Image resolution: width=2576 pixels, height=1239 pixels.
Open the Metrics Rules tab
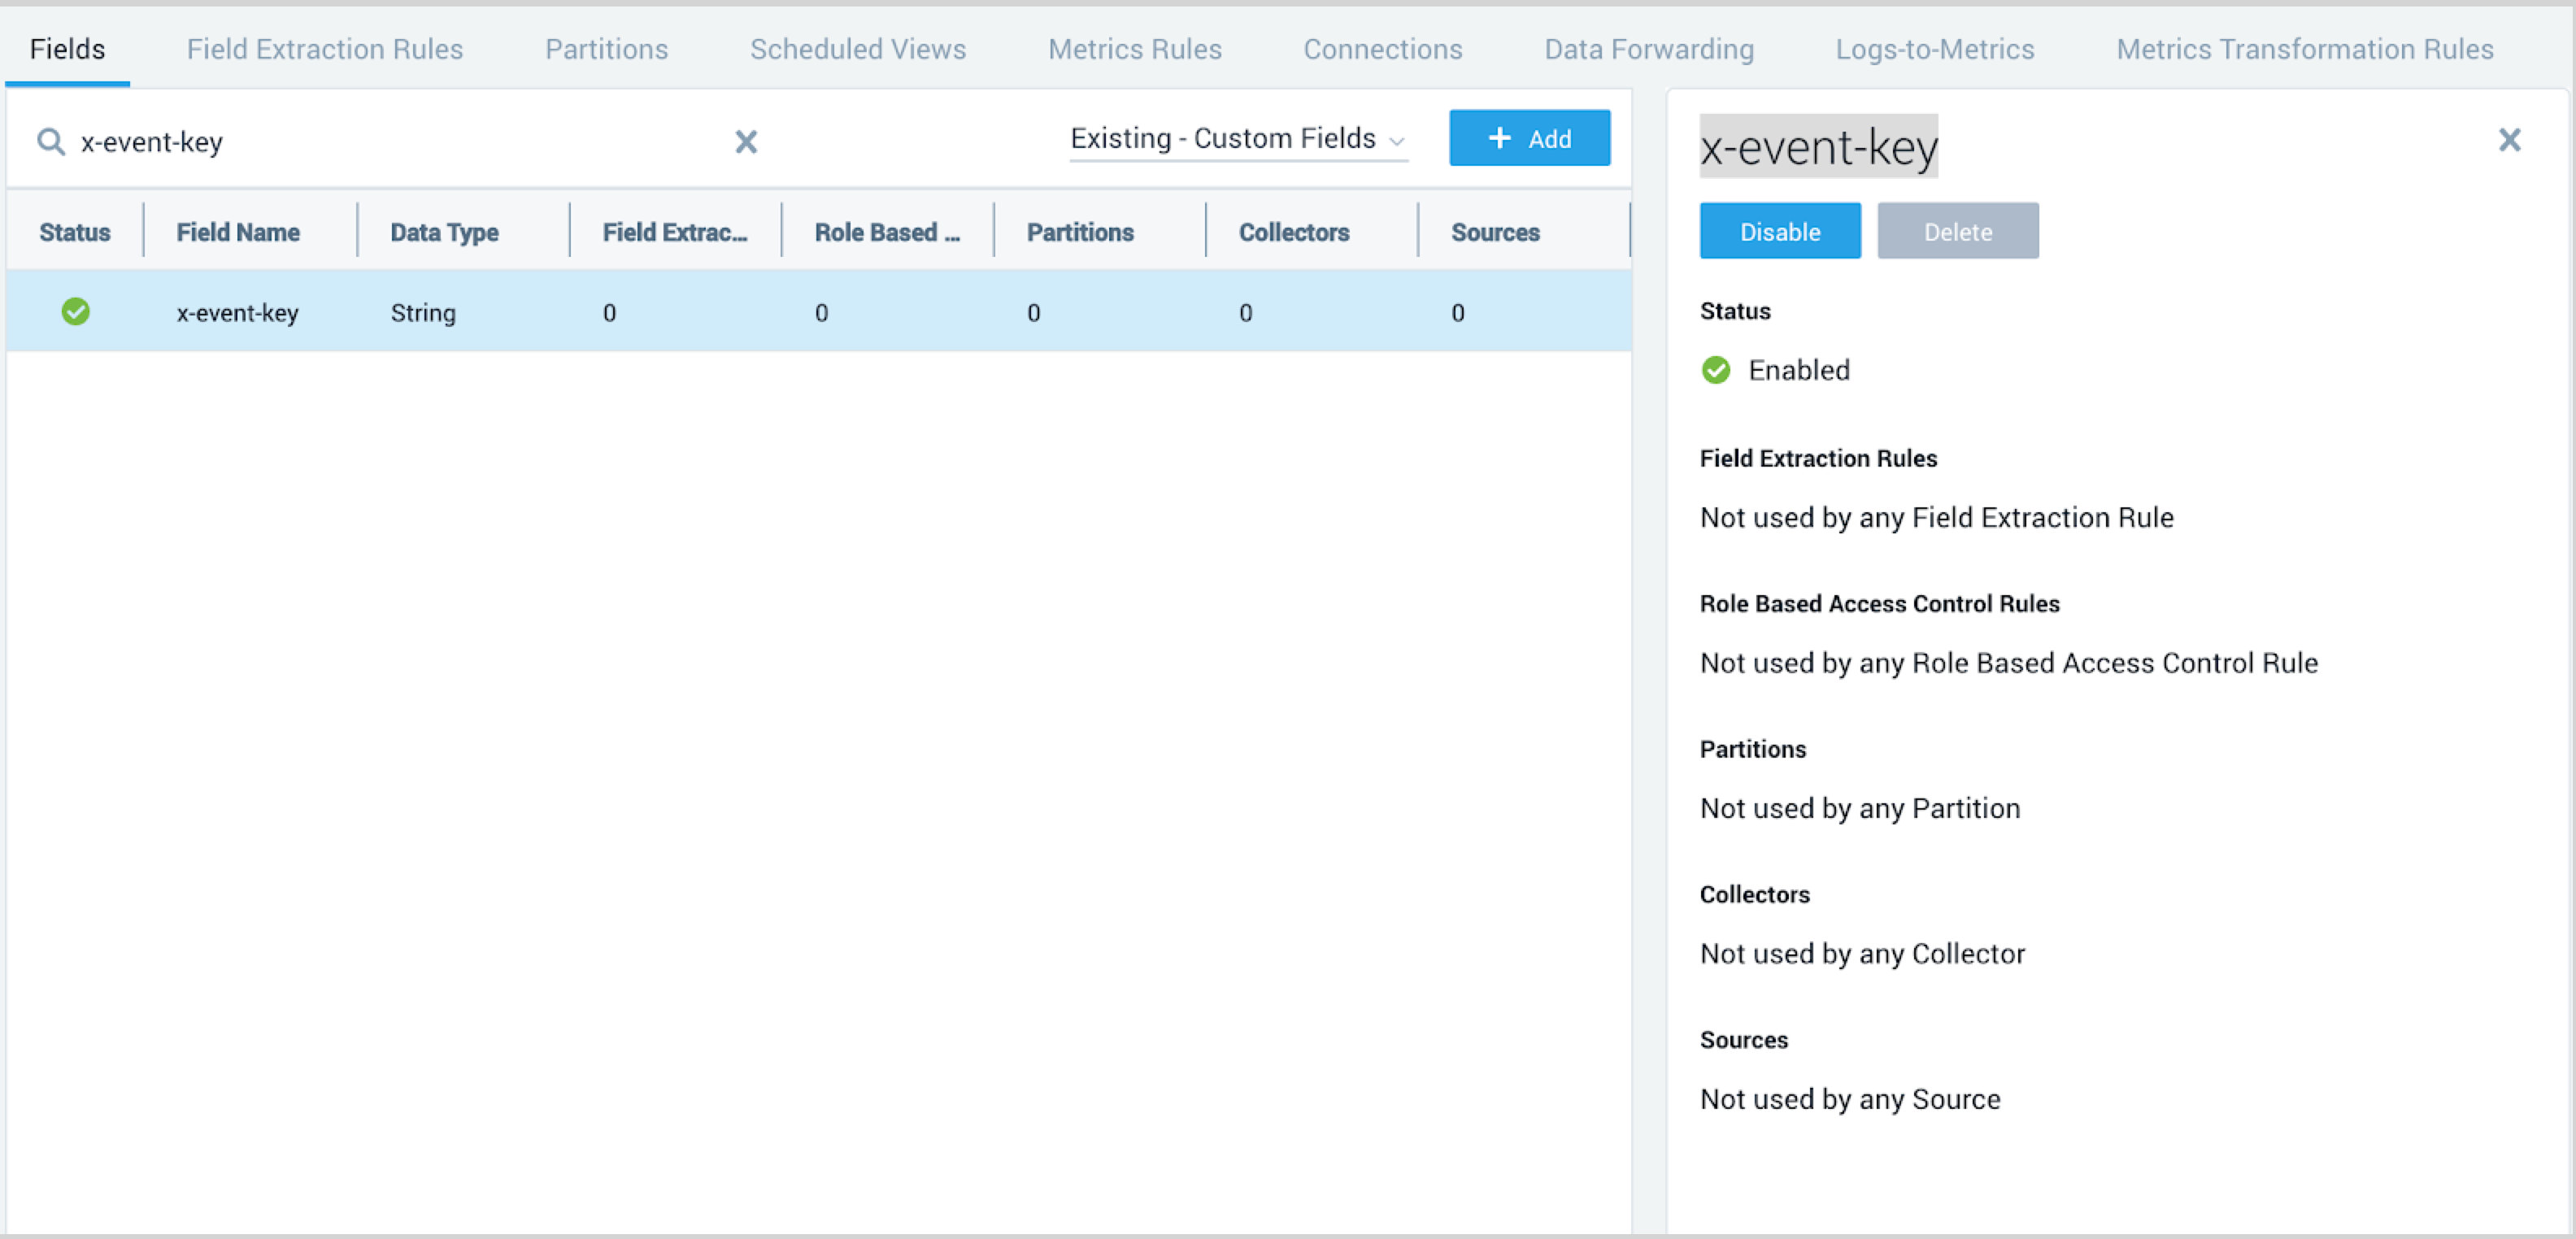(x=1134, y=49)
